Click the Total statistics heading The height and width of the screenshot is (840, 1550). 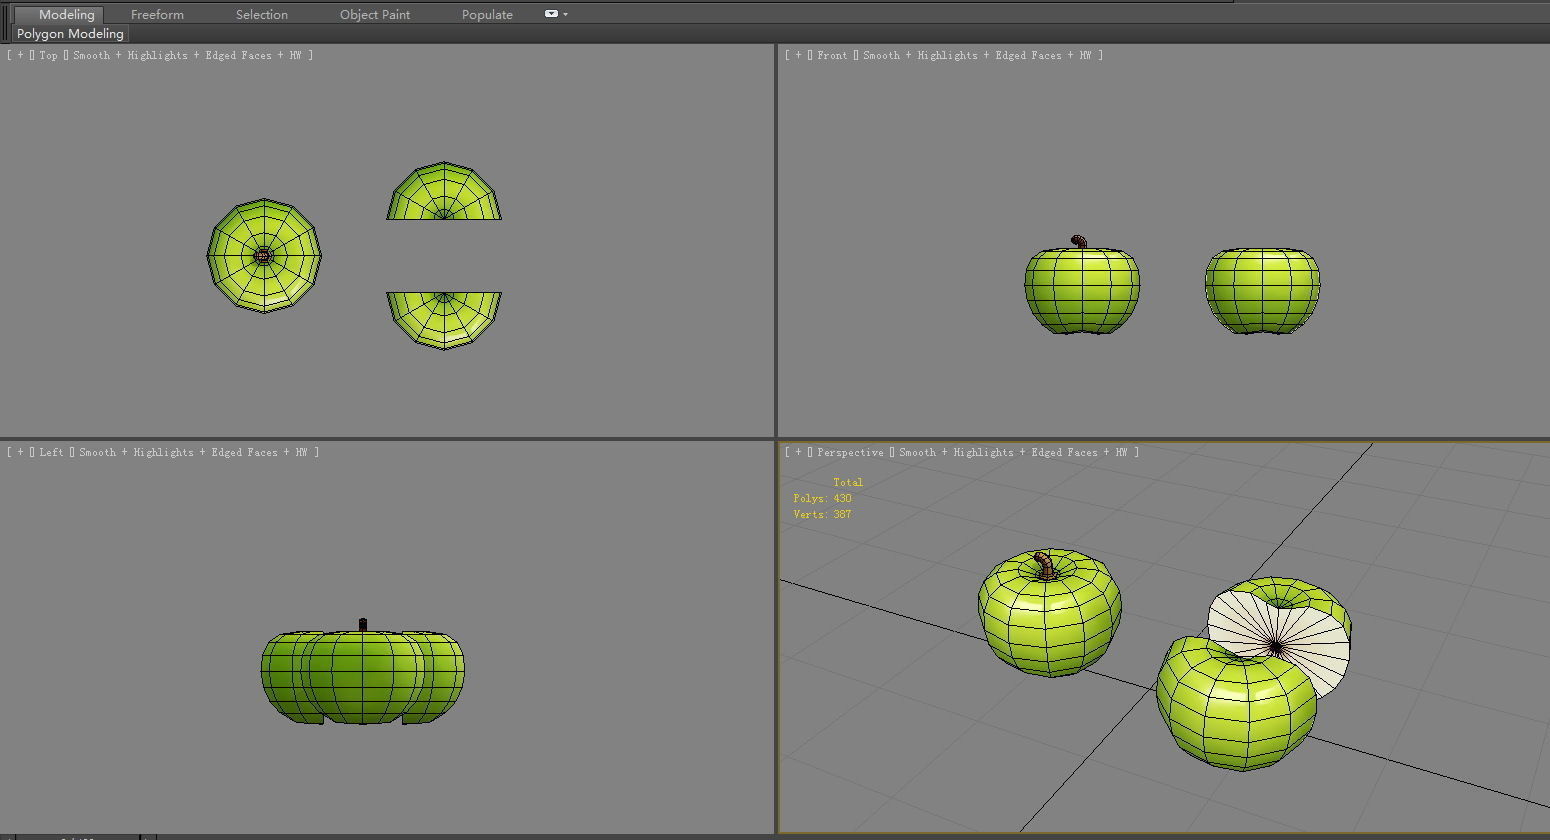click(x=848, y=482)
